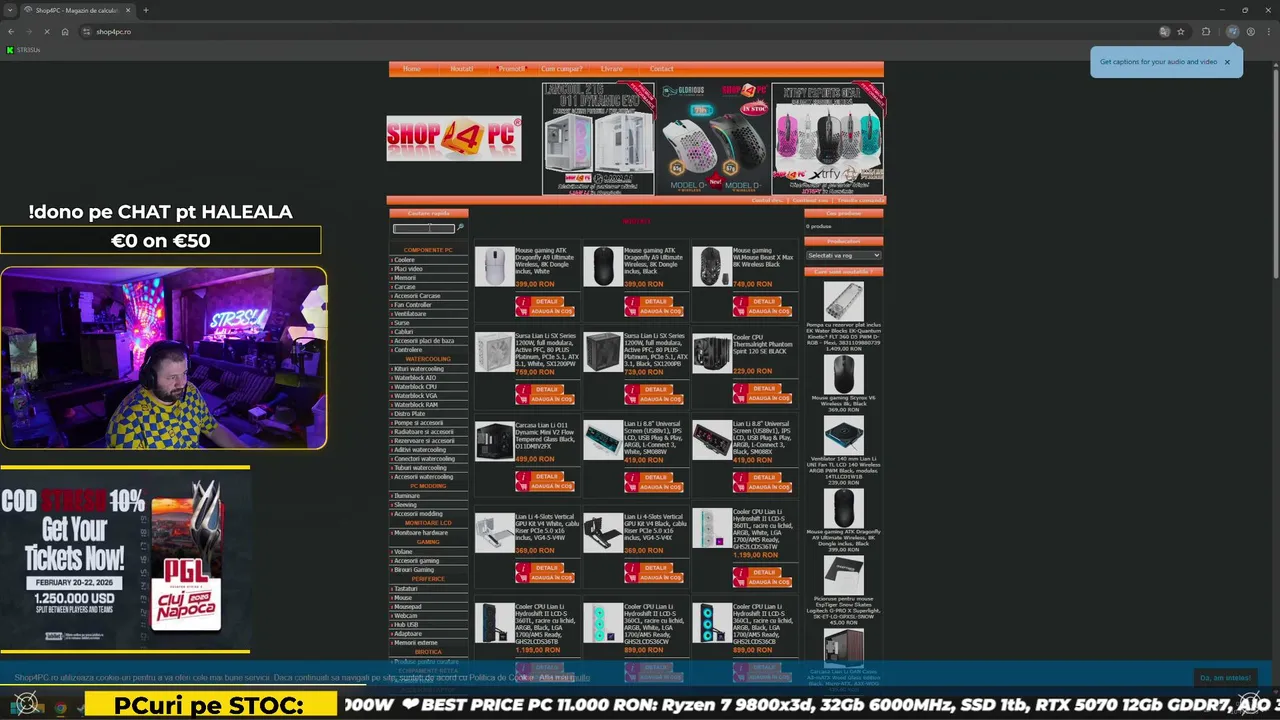Add Lian Li Vertical GPU Kit V4 White to cart

pyautogui.click(x=545, y=577)
